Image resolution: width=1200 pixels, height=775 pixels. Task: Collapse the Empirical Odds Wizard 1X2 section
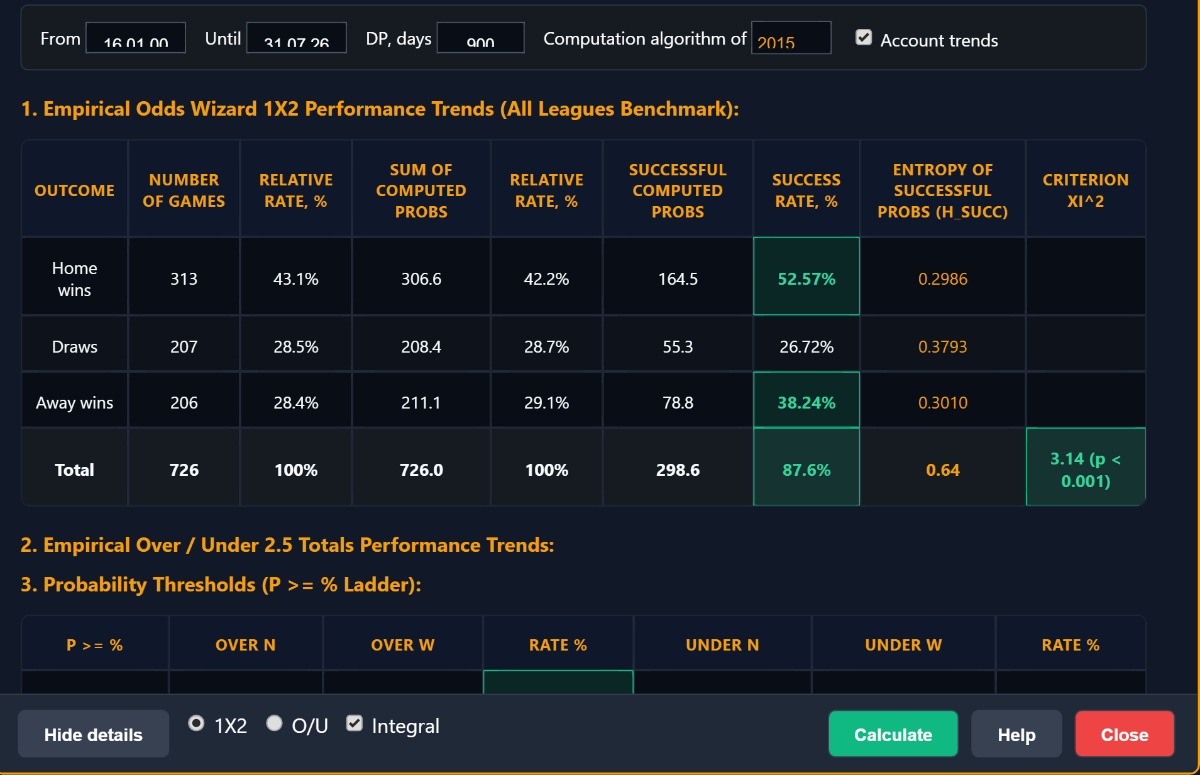click(380, 109)
